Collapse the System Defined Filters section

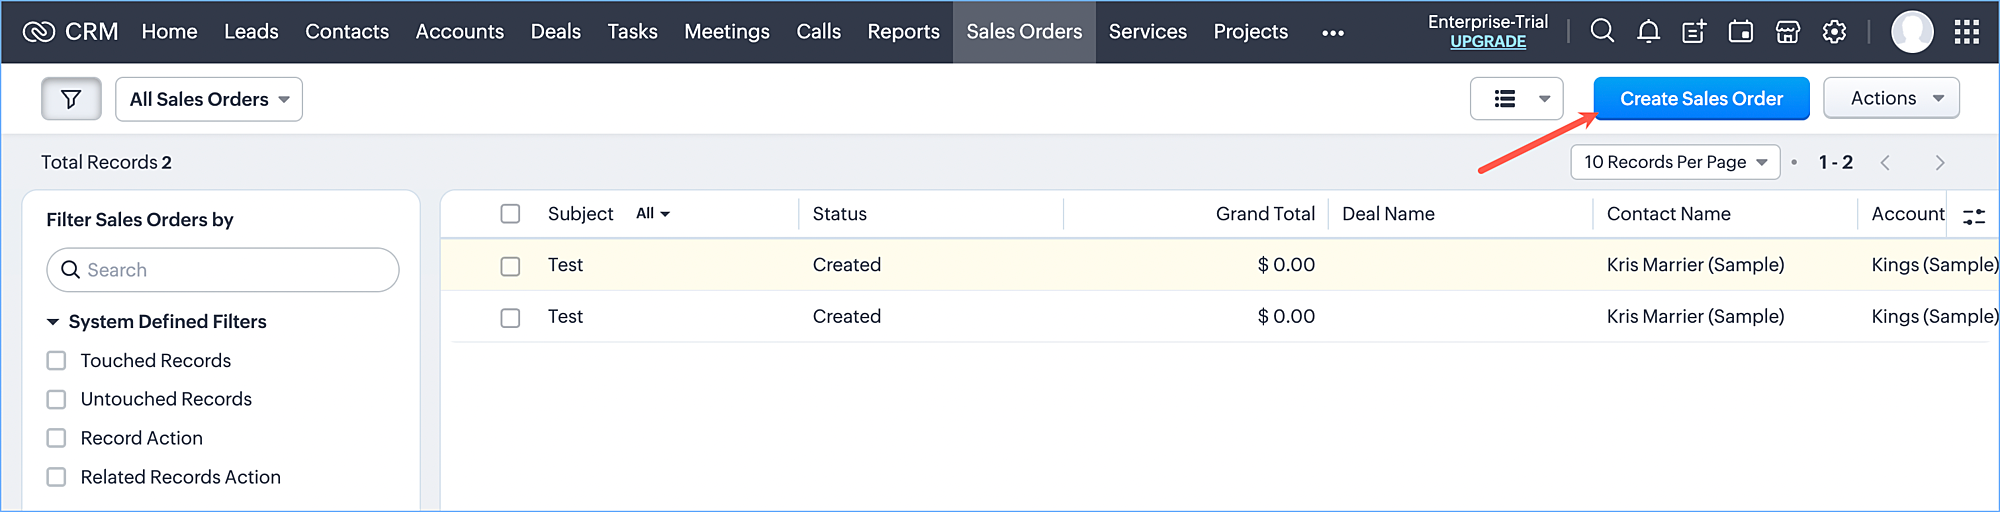53,322
